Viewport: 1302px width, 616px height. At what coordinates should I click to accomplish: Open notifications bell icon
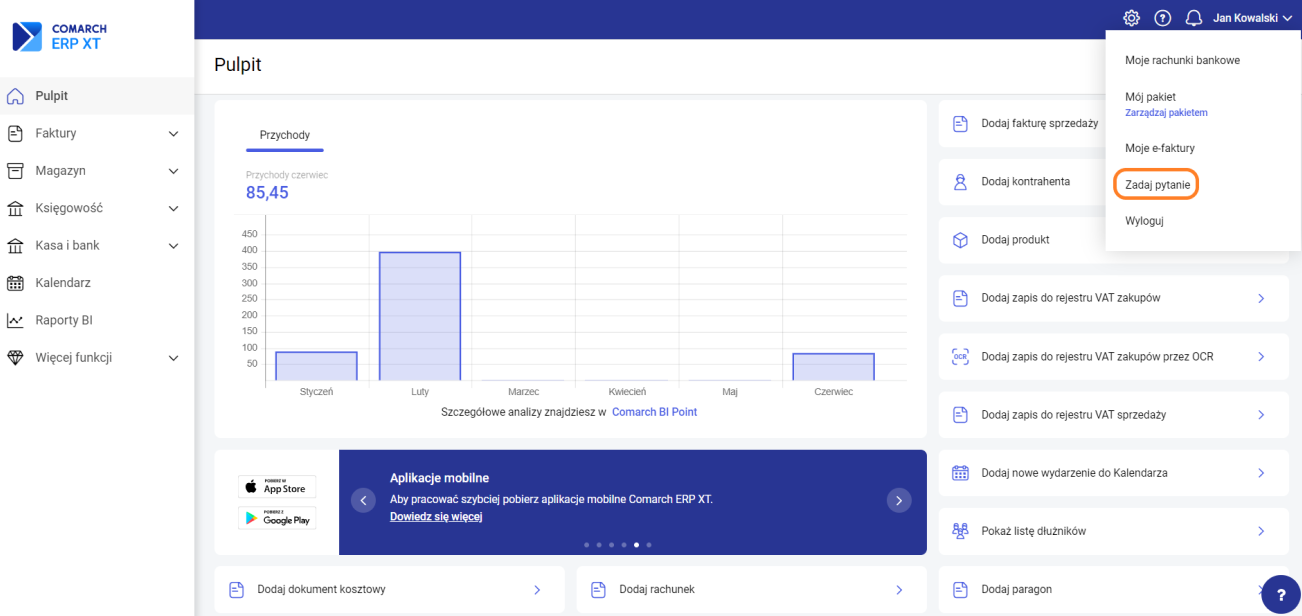(1193, 18)
